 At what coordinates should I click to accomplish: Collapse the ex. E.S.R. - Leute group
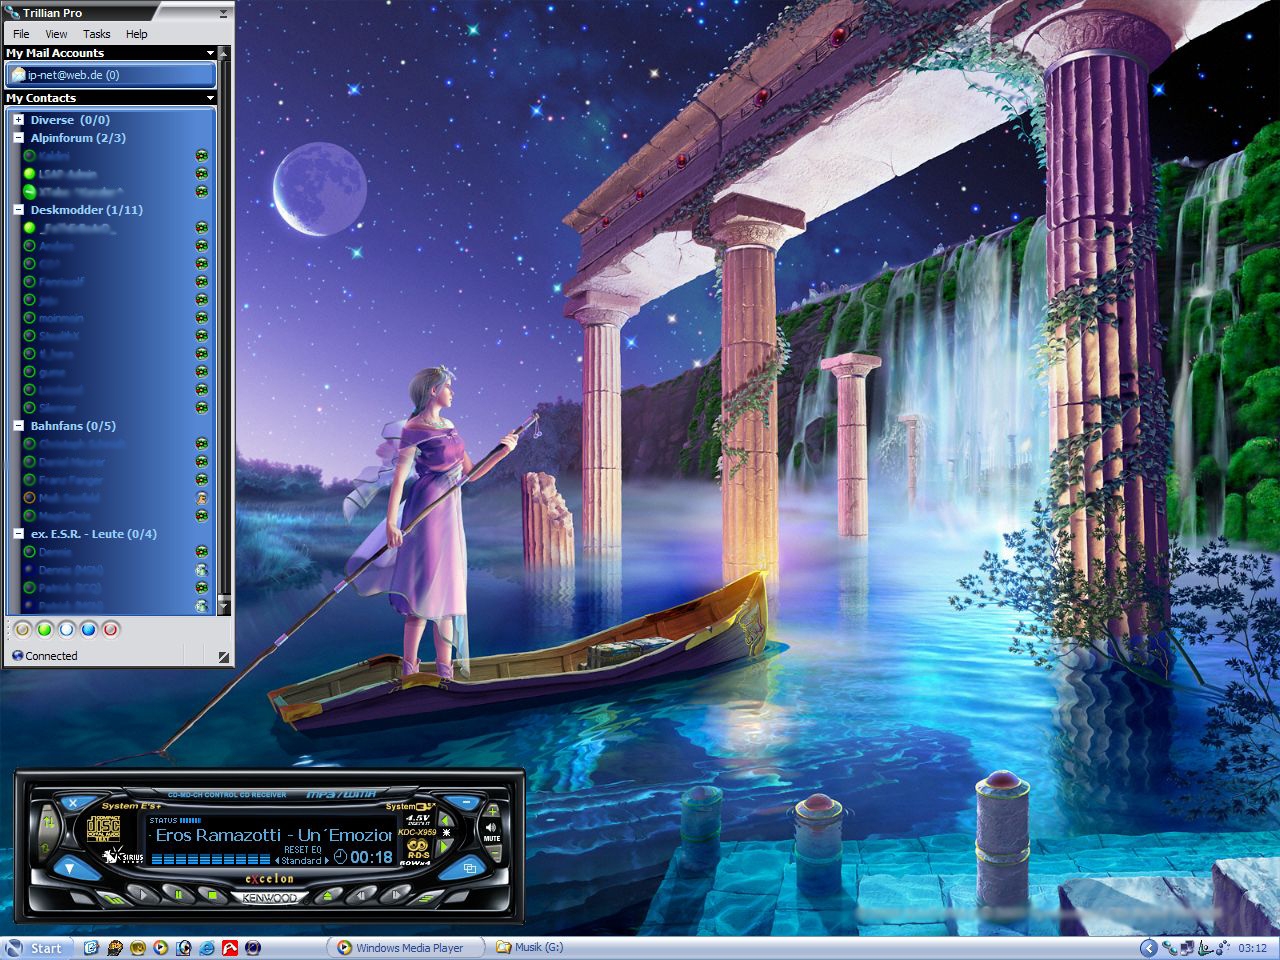coord(18,534)
